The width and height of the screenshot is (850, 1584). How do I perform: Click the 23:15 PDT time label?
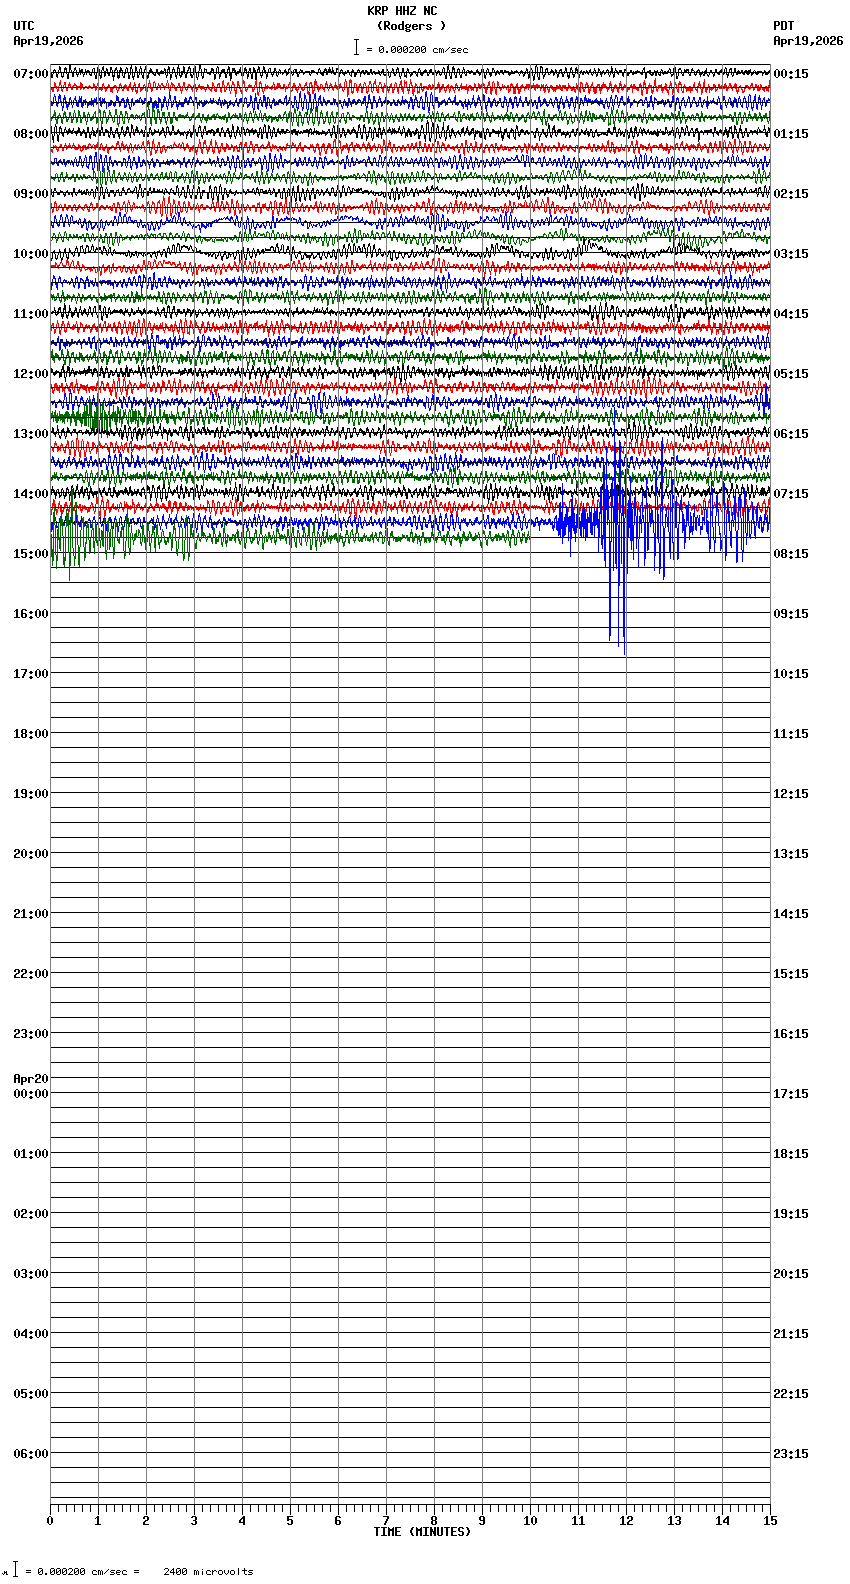pyautogui.click(x=791, y=1454)
